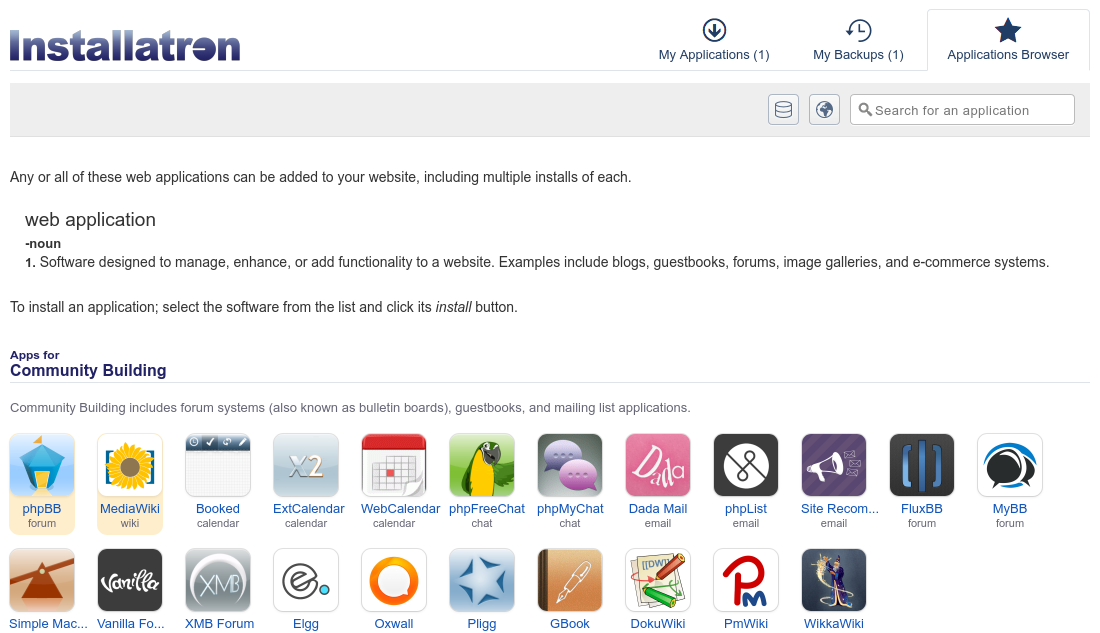Switch to My Applications (1) tab
1100x633 pixels.
714,41
